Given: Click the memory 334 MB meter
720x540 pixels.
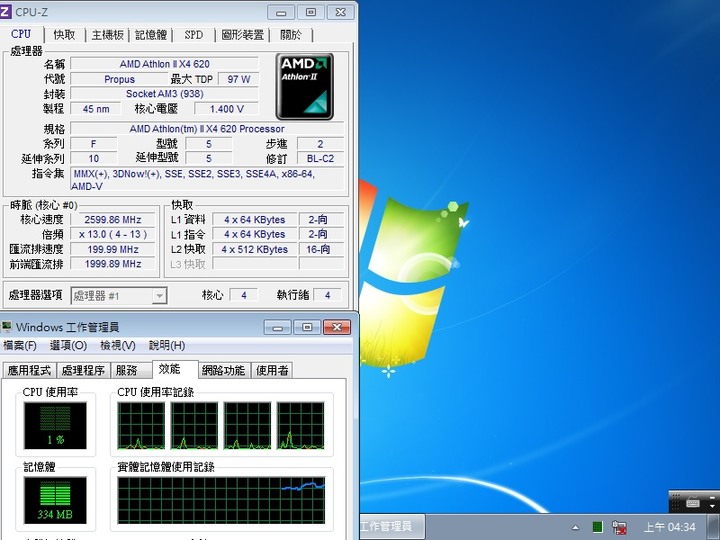Looking at the screenshot, I should pos(55,501).
